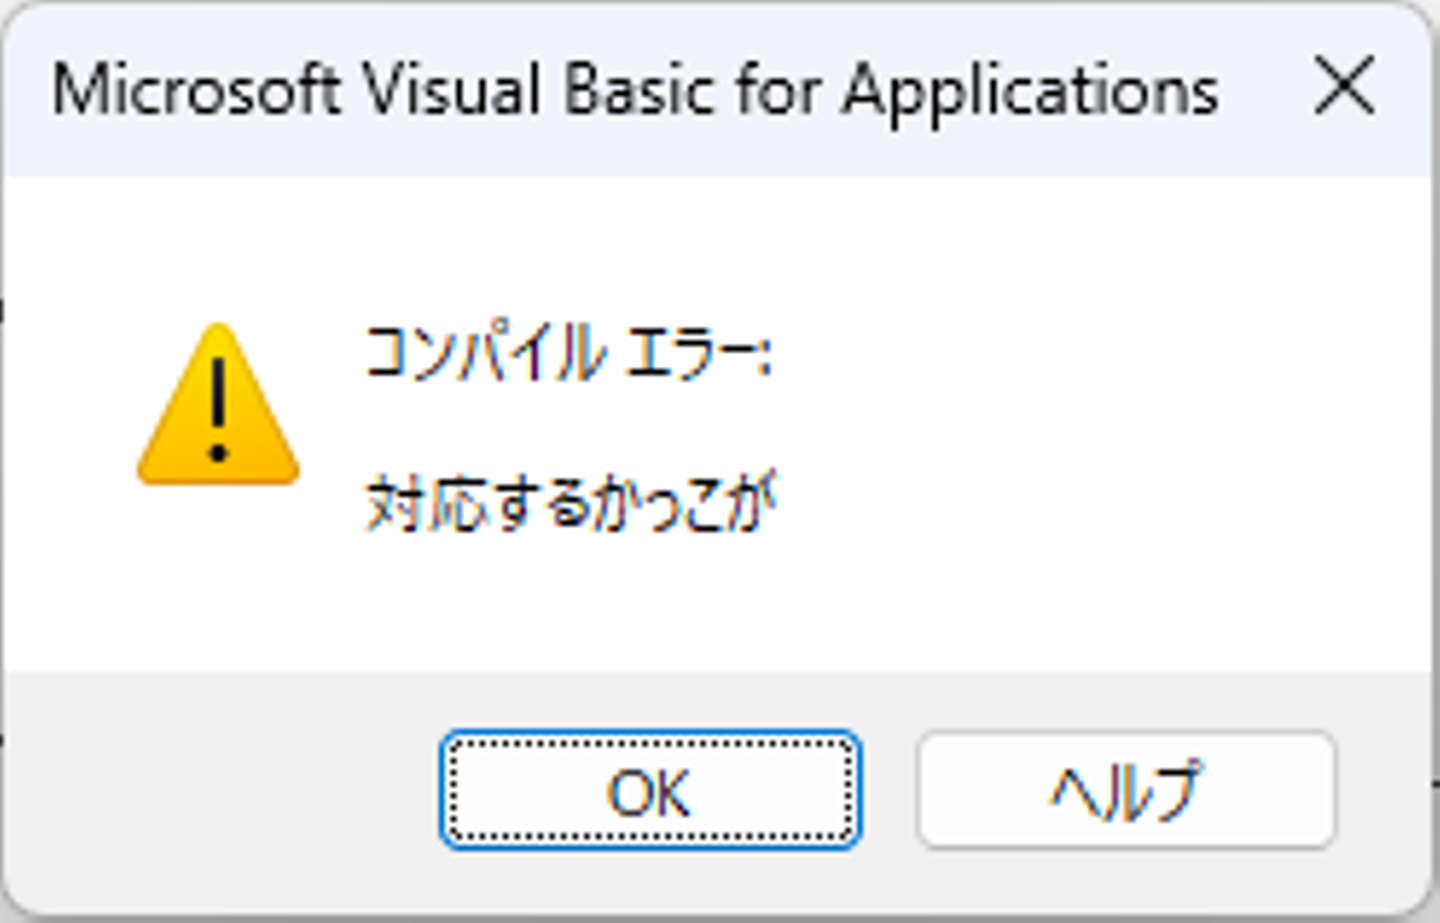The width and height of the screenshot is (1440, 923).
Task: Open help with the ヘルプ button
Action: (x=1125, y=791)
